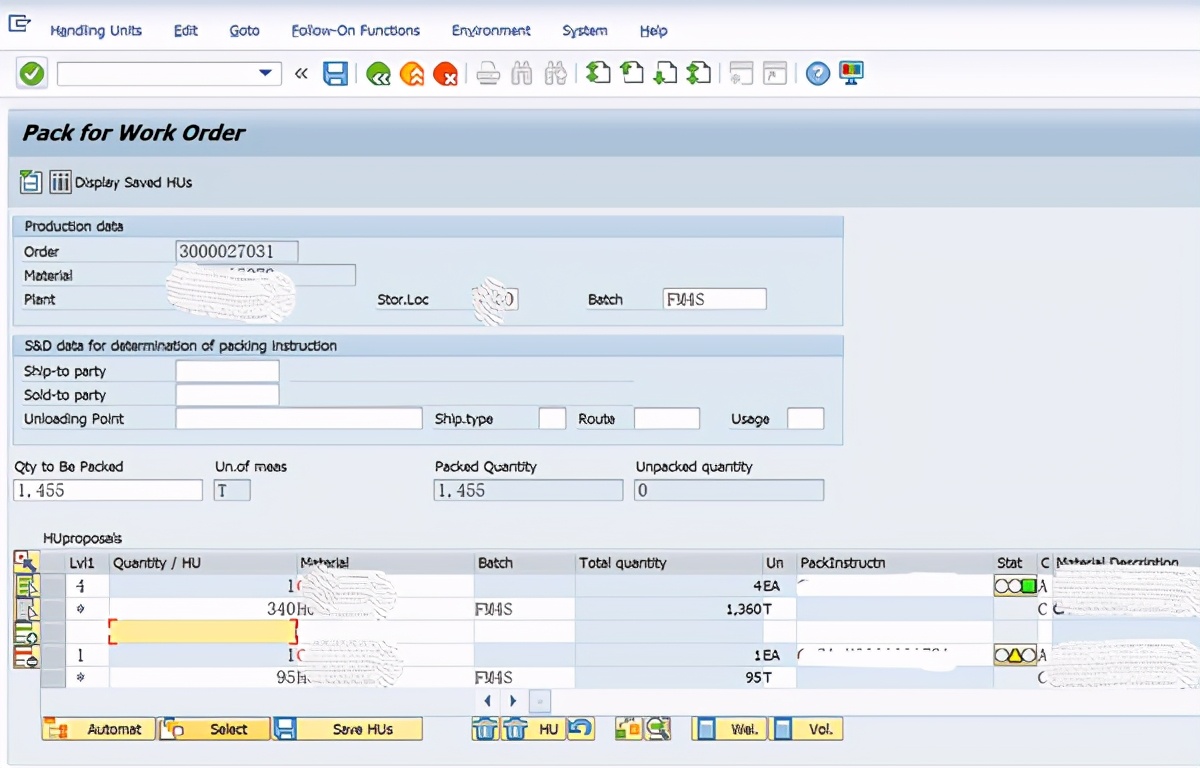The width and height of the screenshot is (1200, 768).
Task: Click the yellow traffic light status icon
Action: 1015,655
